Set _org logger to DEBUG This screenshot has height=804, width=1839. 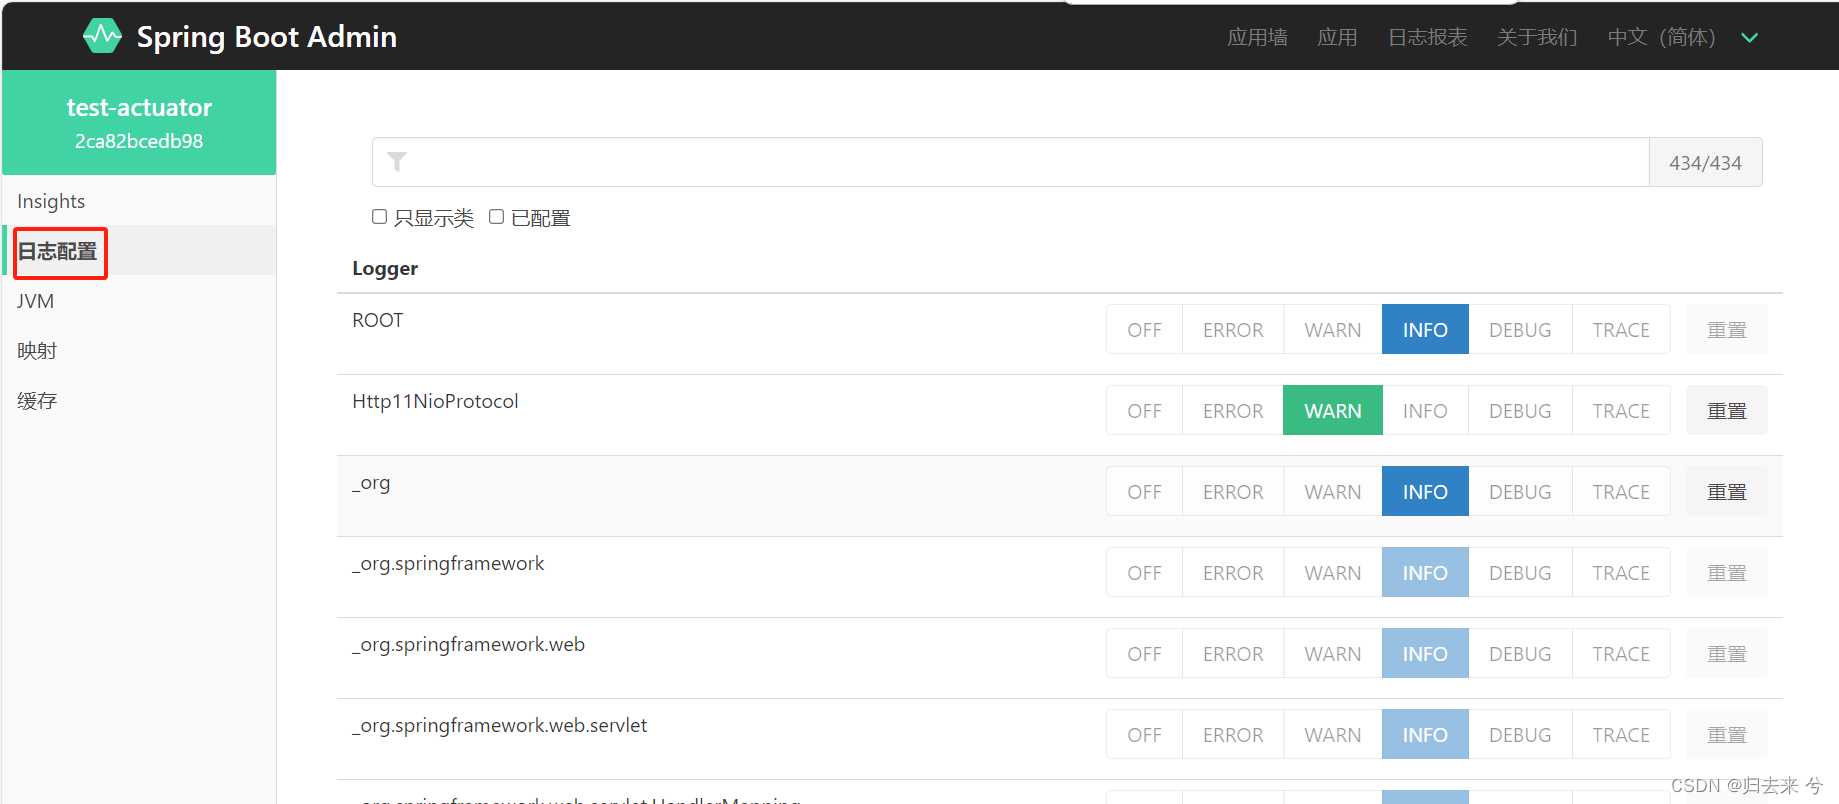(x=1520, y=491)
